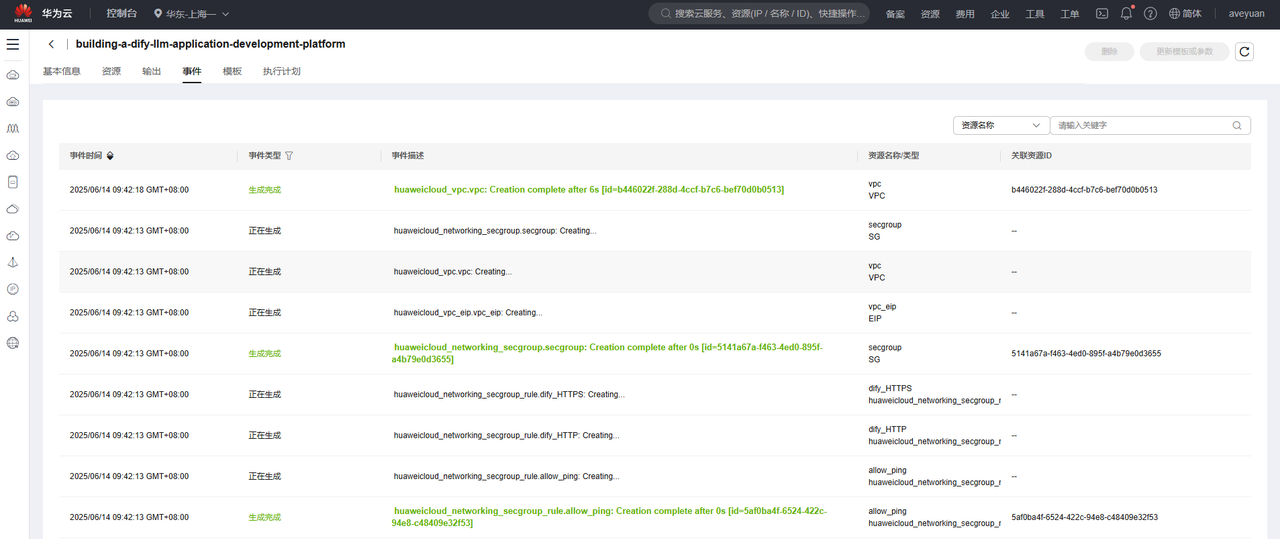Launch the CloudShell terminal icon
Image resolution: width=1280 pixels, height=539 pixels.
1102,14
